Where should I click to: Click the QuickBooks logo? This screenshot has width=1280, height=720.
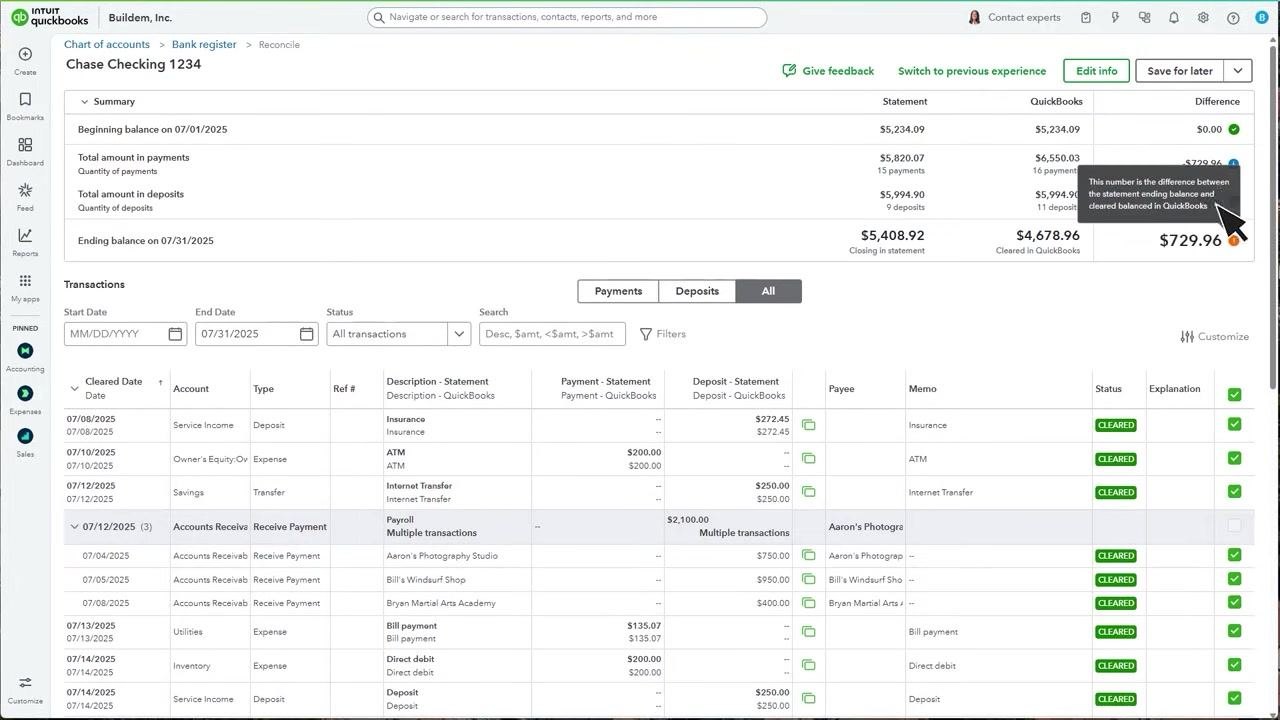pos(50,17)
